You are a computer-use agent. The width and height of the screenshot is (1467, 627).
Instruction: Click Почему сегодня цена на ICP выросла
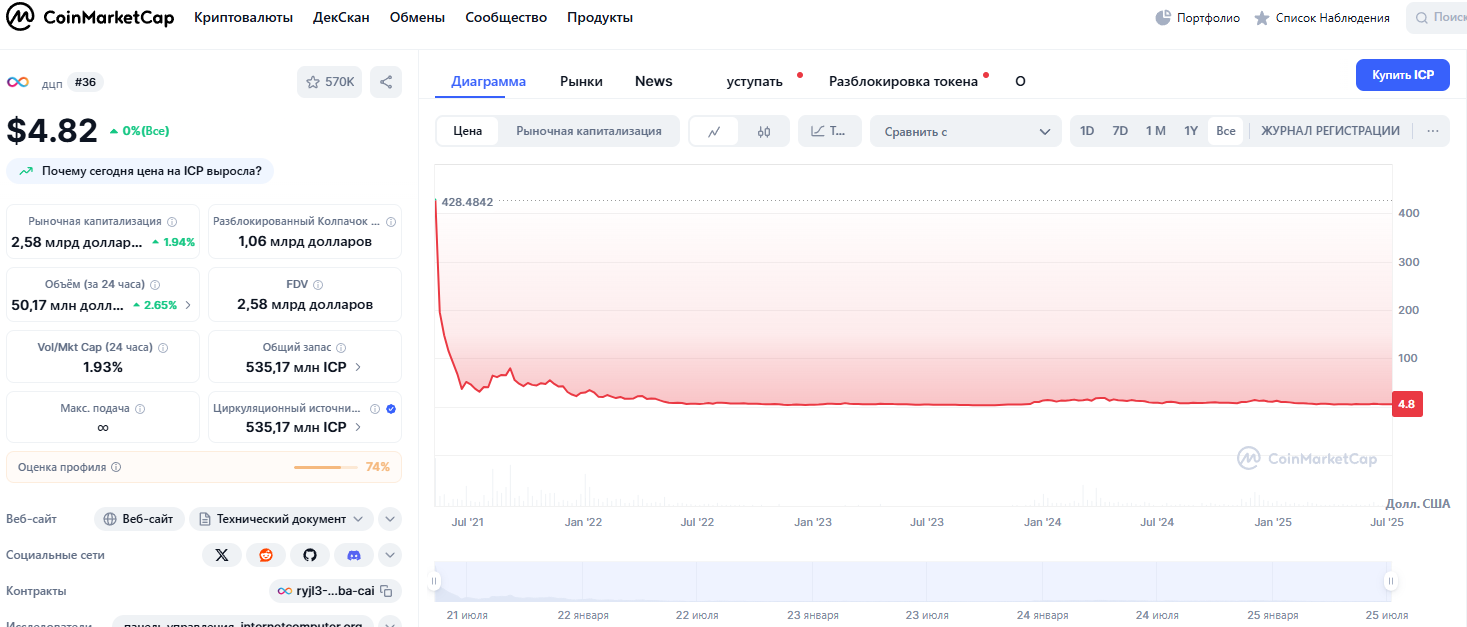coord(140,171)
